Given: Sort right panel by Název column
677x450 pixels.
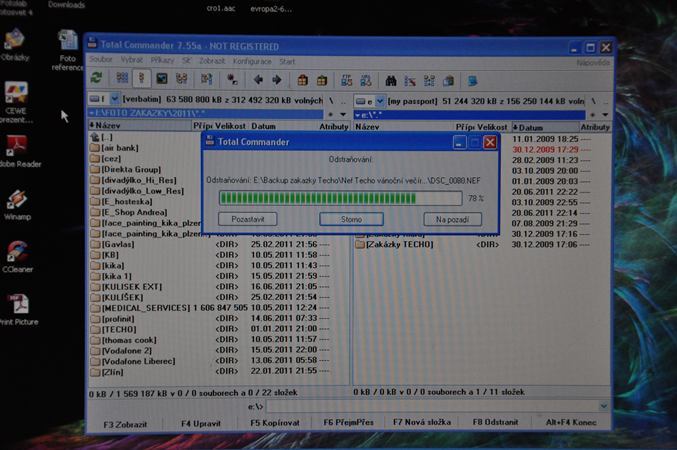Looking at the screenshot, I should tap(404, 127).
